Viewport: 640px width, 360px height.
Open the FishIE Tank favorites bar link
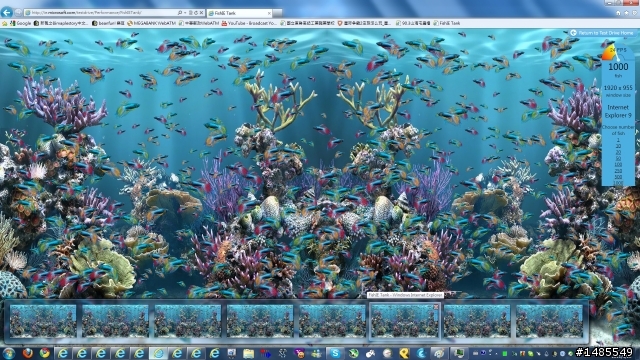pyautogui.click(x=447, y=23)
